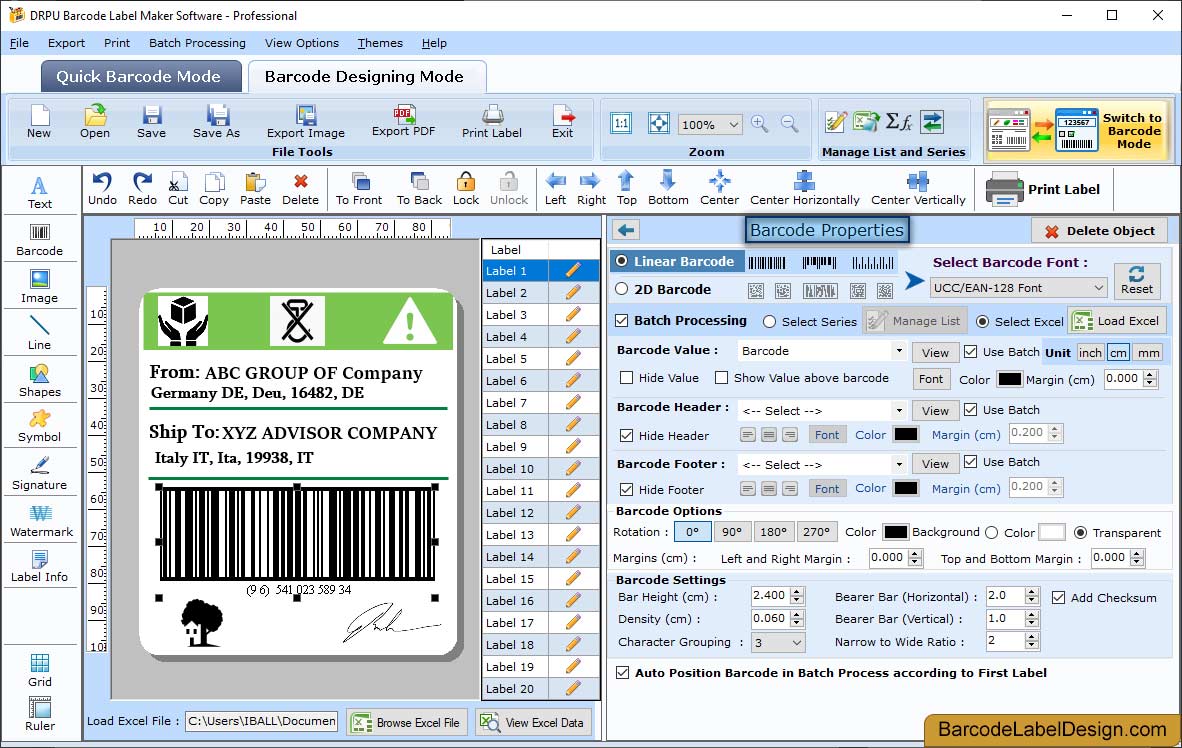The image size is (1182, 748).
Task: Choose Select Series radio button
Action: [x=769, y=322]
